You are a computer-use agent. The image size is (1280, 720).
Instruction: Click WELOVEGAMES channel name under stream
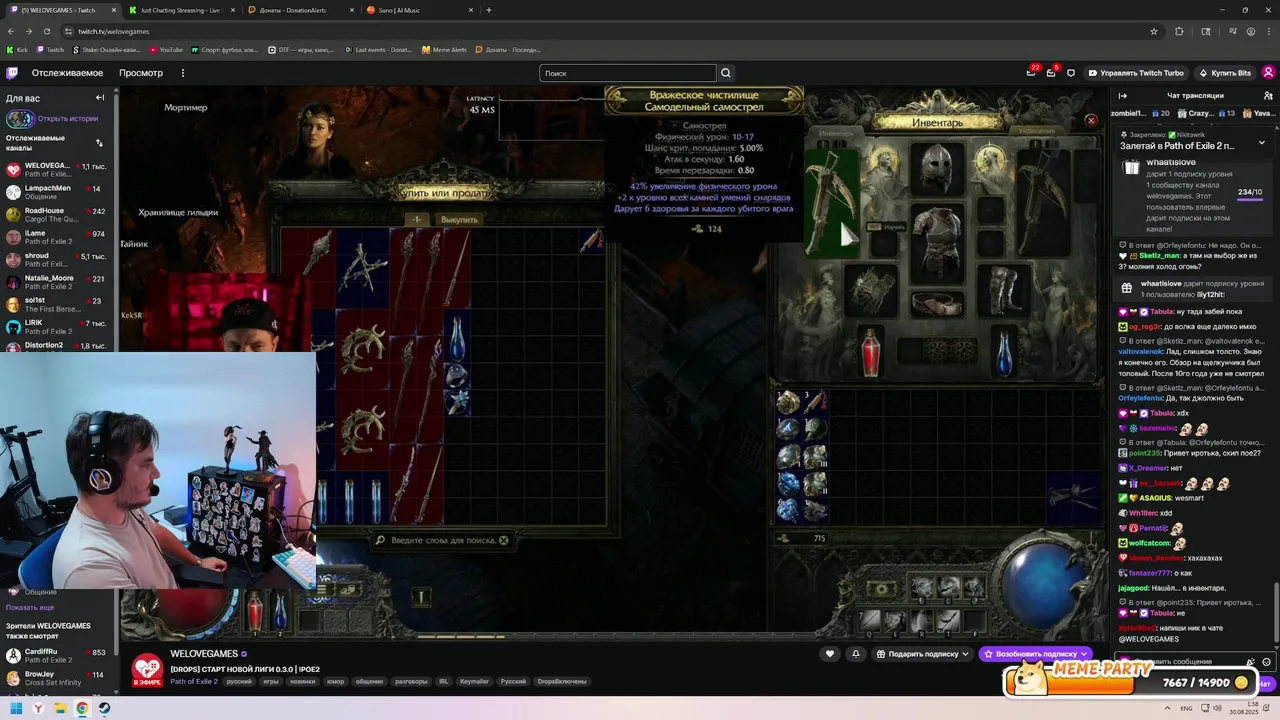tap(204, 654)
